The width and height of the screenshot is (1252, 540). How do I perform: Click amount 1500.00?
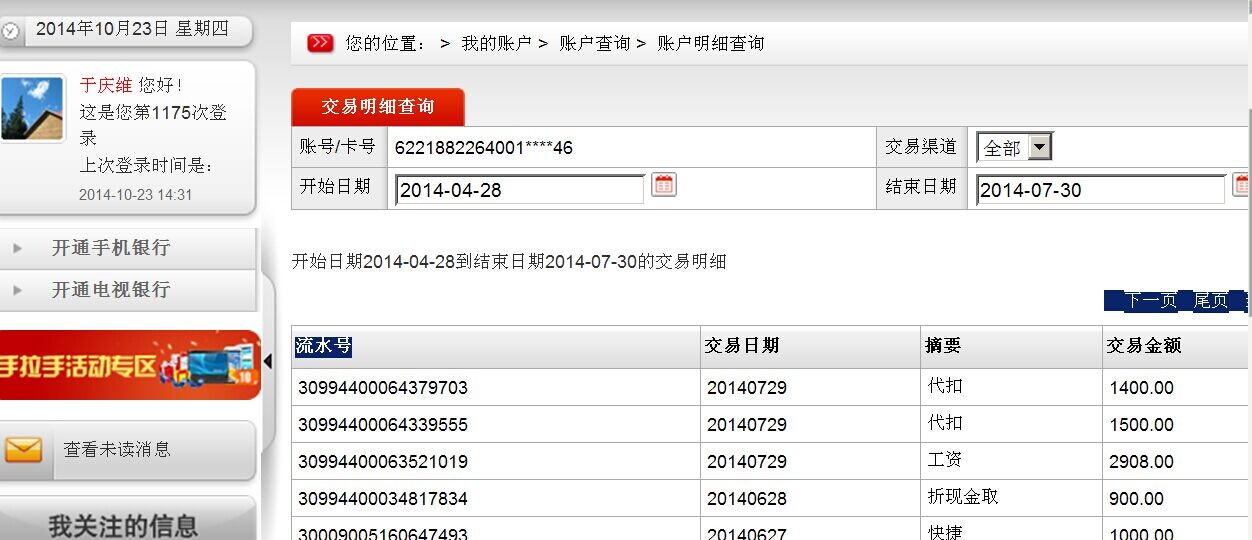(1141, 425)
